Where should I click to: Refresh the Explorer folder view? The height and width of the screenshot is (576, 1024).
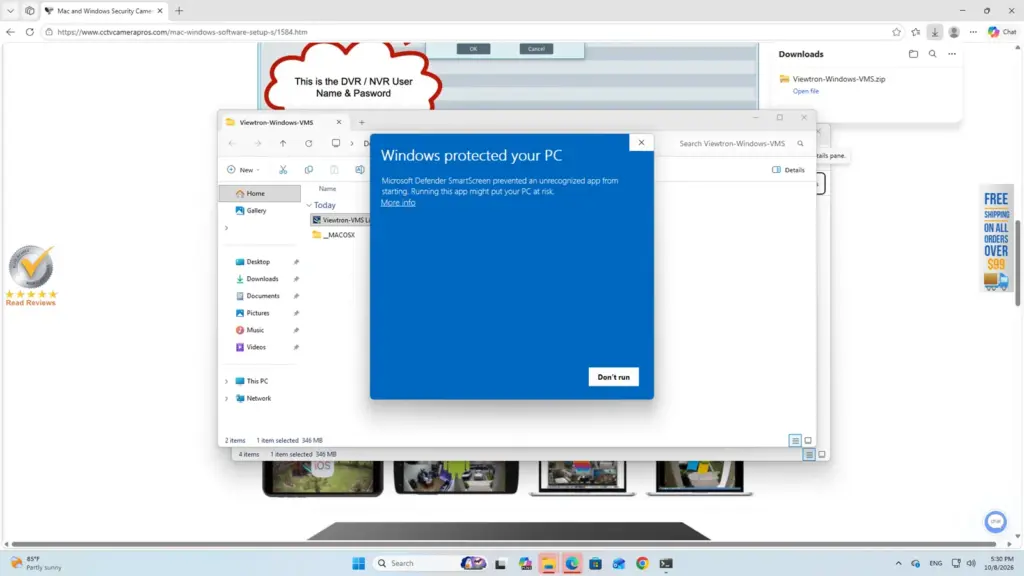(x=308, y=143)
